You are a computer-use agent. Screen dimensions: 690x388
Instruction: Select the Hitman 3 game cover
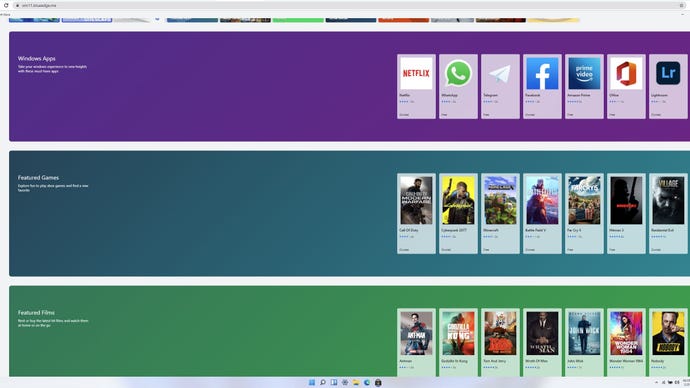click(626, 201)
